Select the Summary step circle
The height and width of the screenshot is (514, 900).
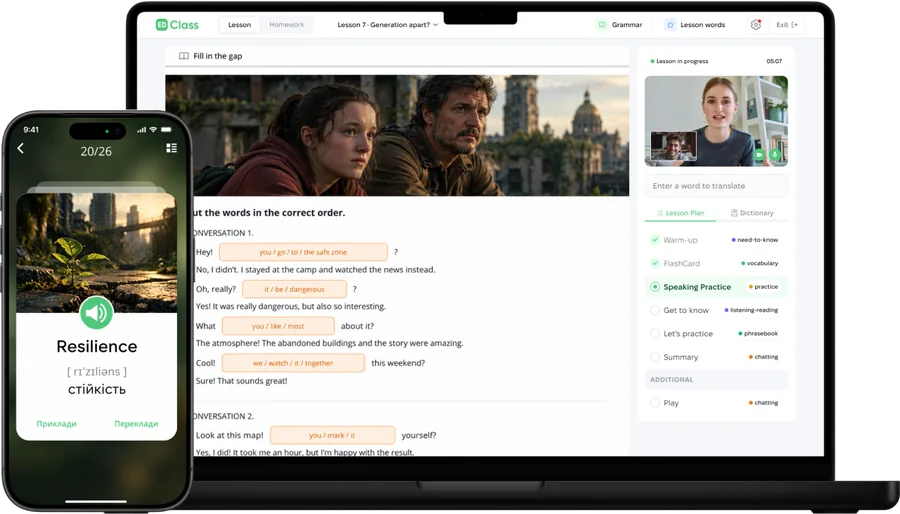(655, 357)
